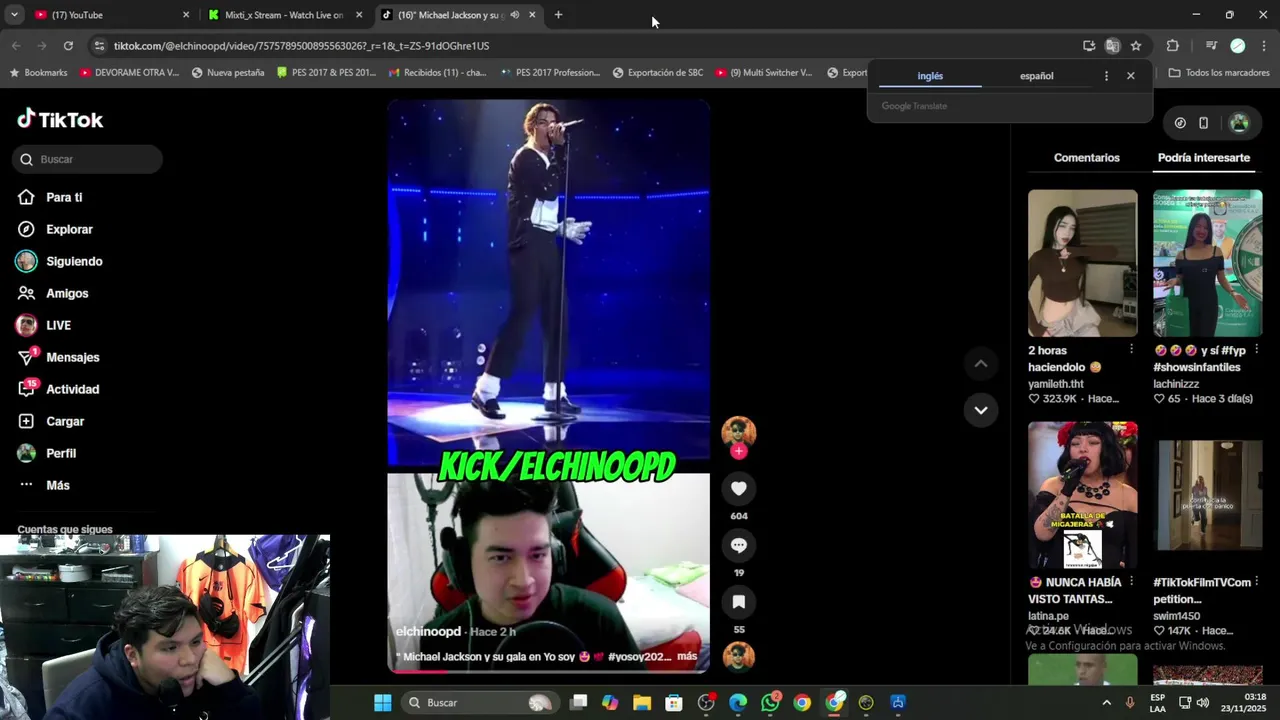
Task: Open the Windows Start menu
Action: 382,703
